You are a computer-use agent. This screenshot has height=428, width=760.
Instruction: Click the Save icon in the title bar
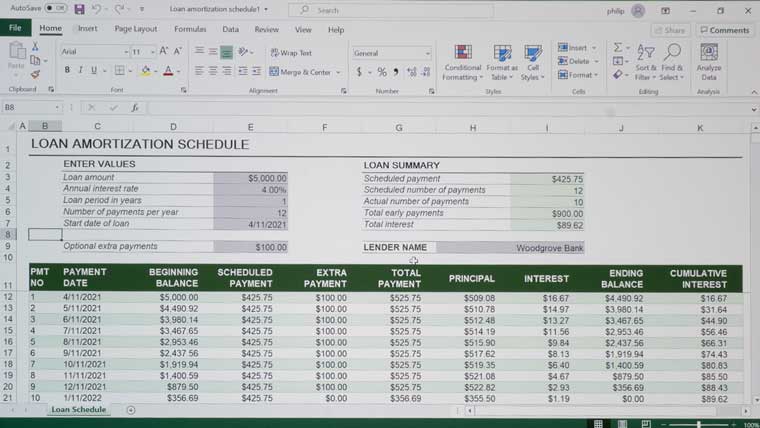pos(78,10)
